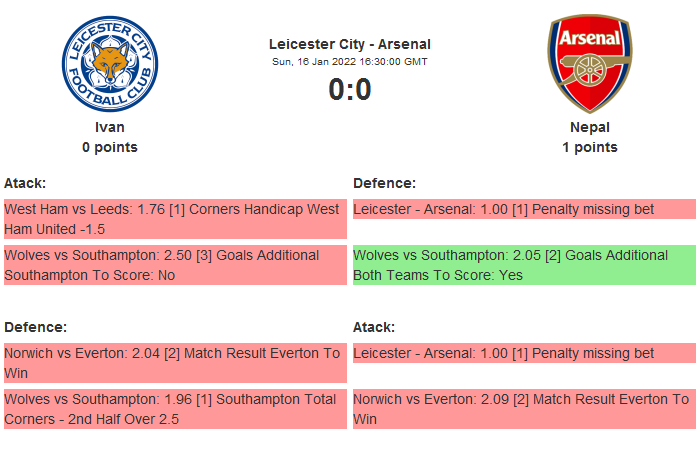
Task: Click the Penalty missing bet under Nepal's Atack
Action: coord(524,353)
